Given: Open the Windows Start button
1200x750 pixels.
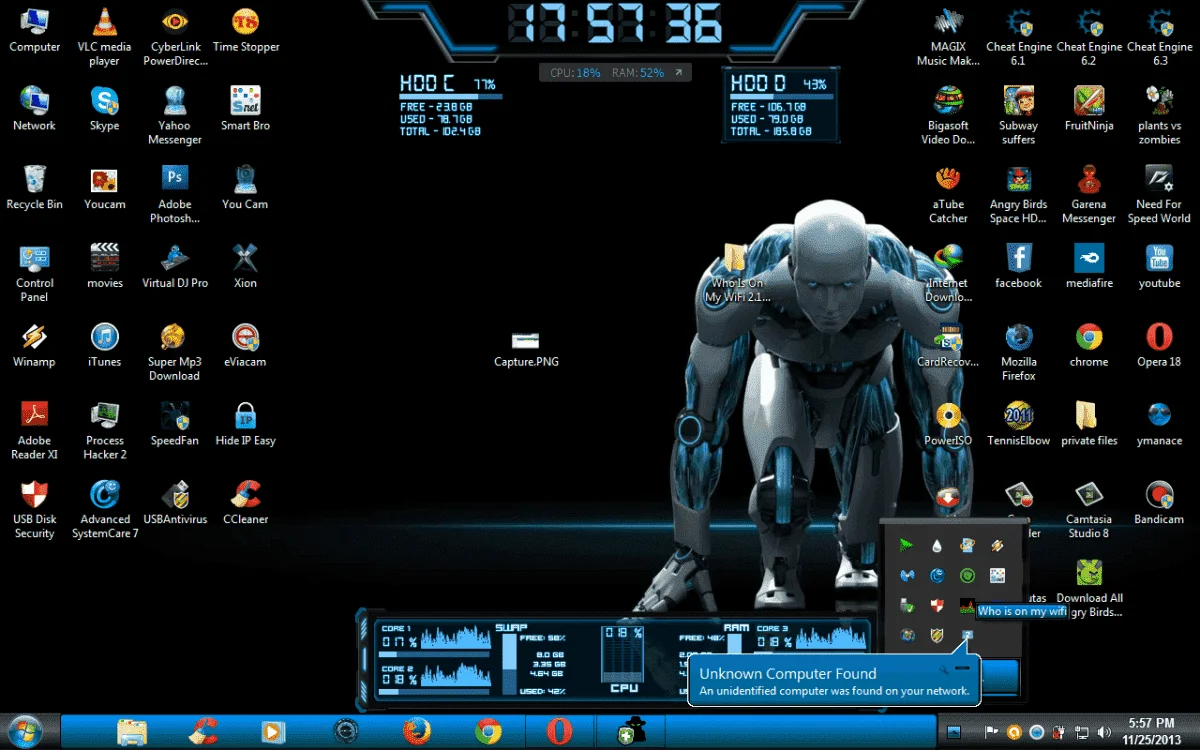Looking at the screenshot, I should pos(26,732).
